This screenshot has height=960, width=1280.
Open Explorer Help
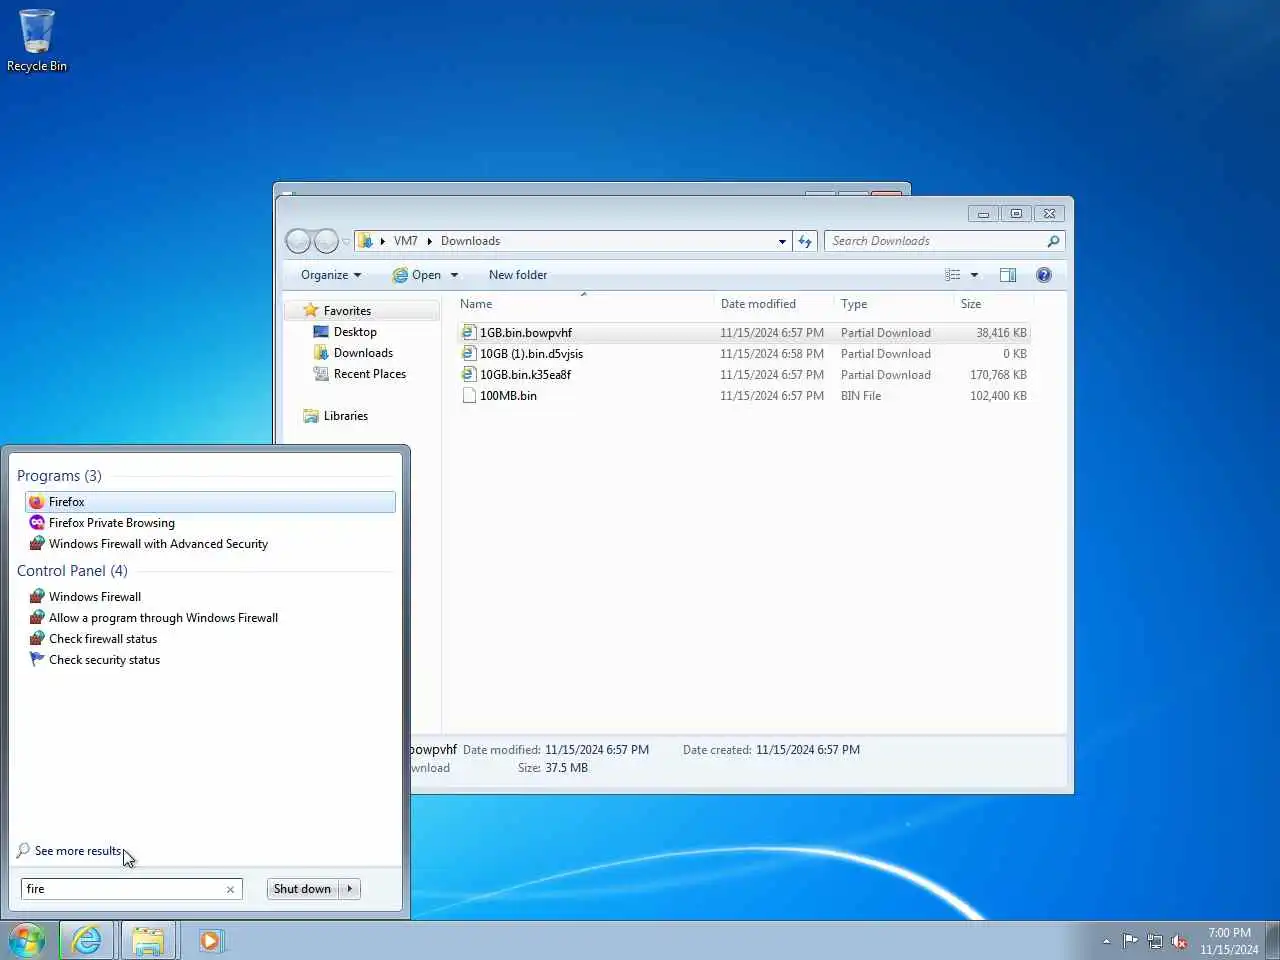point(1044,275)
